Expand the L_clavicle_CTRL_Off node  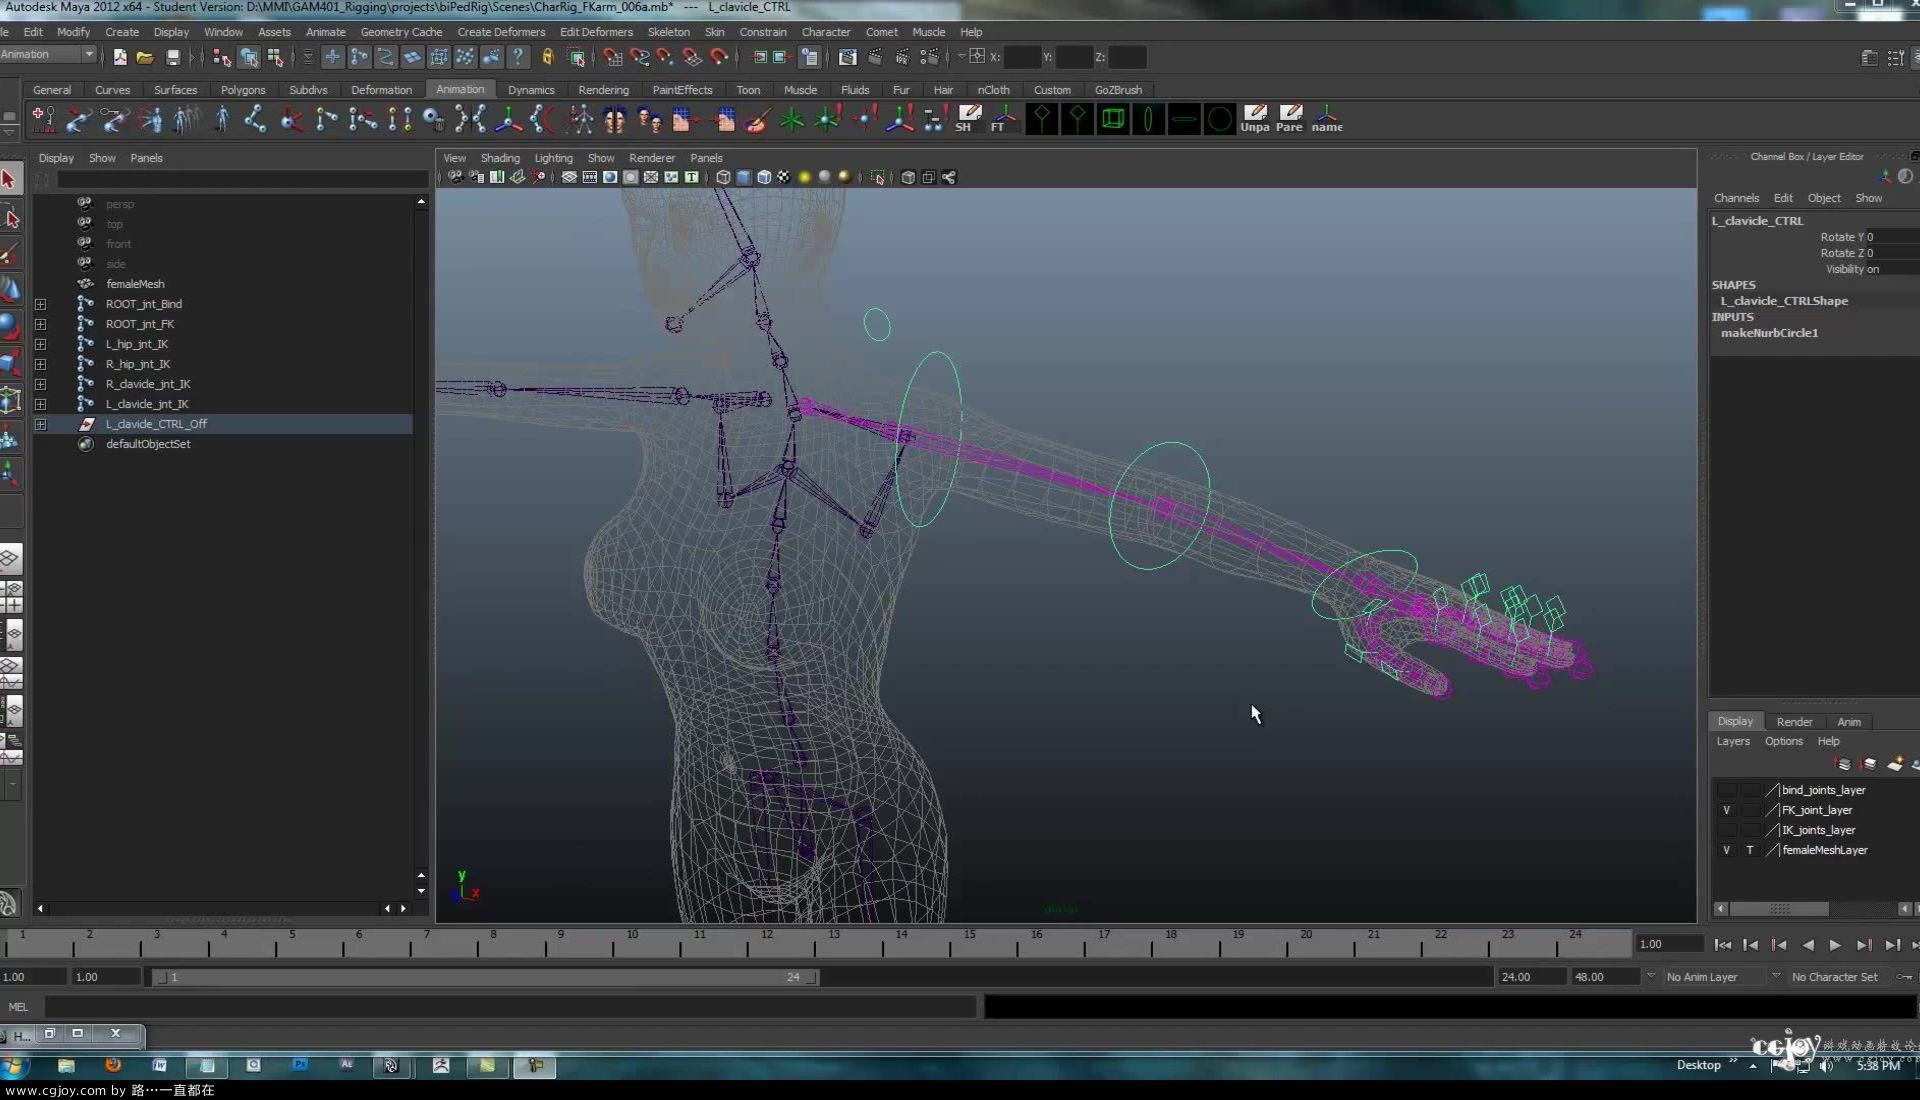pyautogui.click(x=42, y=422)
